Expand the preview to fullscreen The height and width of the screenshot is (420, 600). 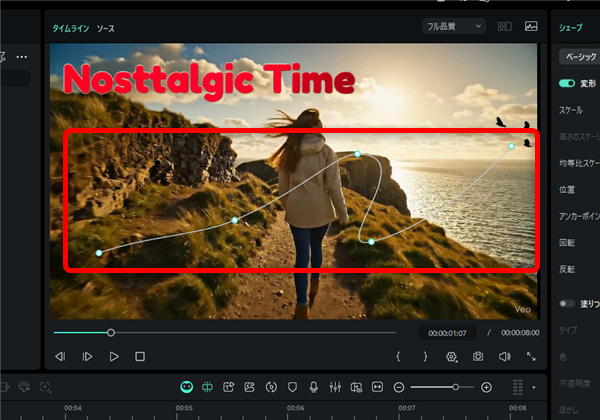(531, 356)
